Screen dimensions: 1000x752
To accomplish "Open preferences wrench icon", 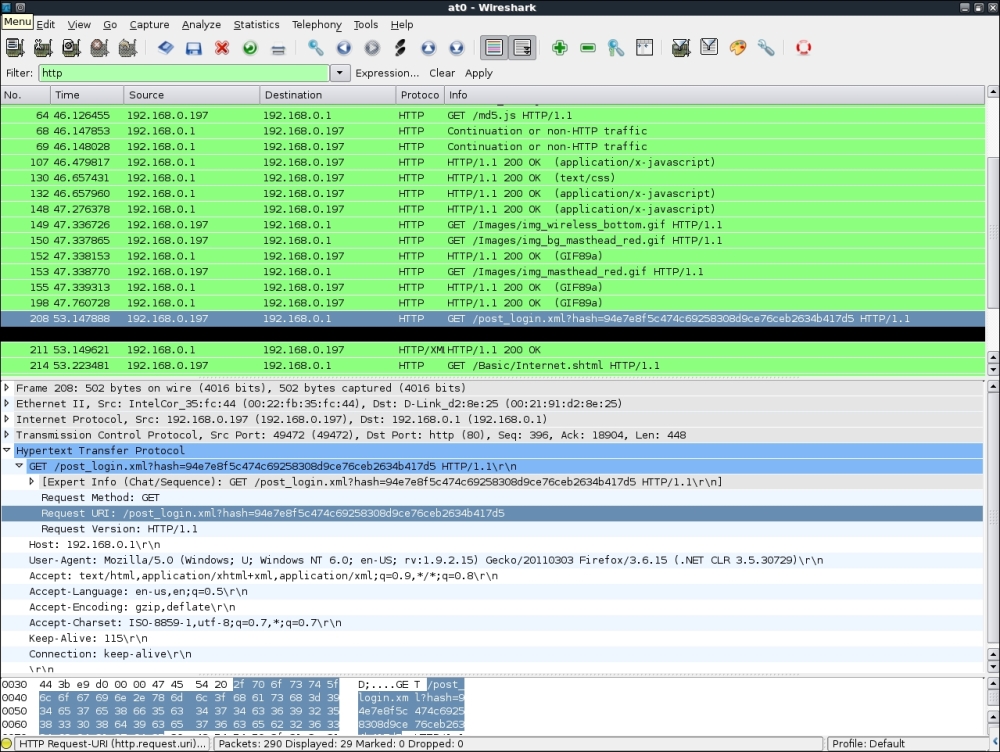I will [x=766, y=48].
